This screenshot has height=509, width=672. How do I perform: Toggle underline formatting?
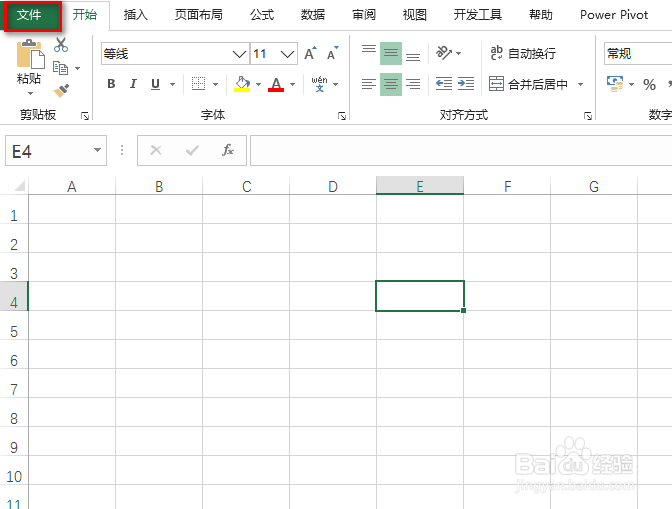pyautogui.click(x=155, y=84)
